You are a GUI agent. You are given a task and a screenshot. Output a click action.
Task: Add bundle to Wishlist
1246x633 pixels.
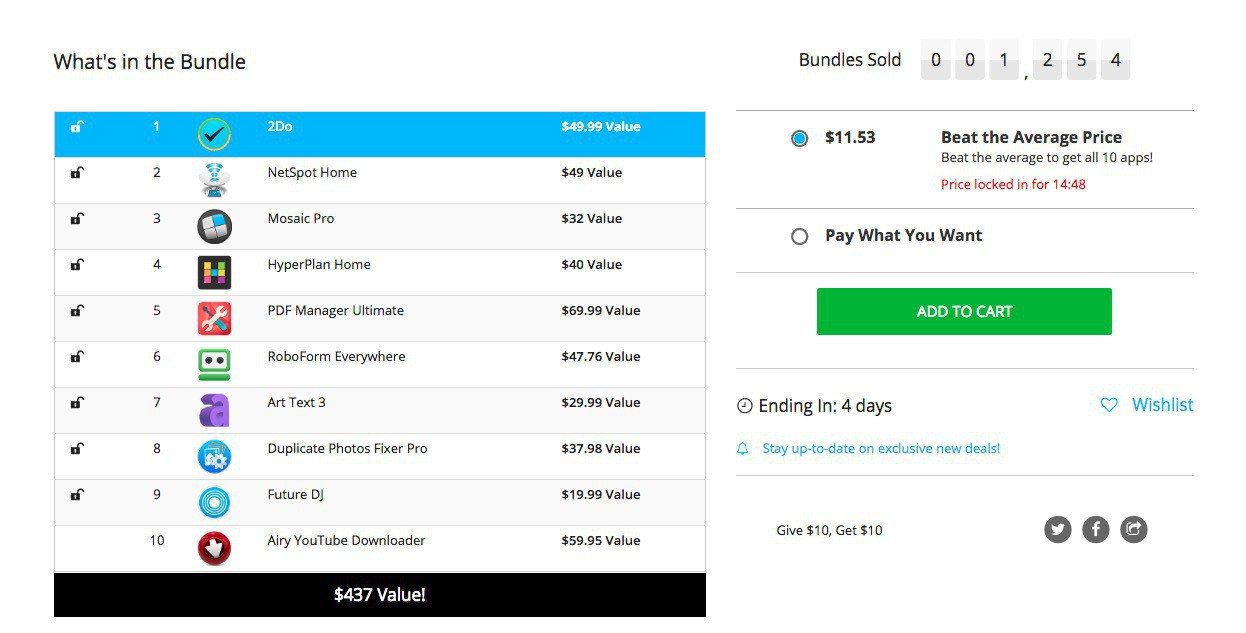click(1147, 405)
